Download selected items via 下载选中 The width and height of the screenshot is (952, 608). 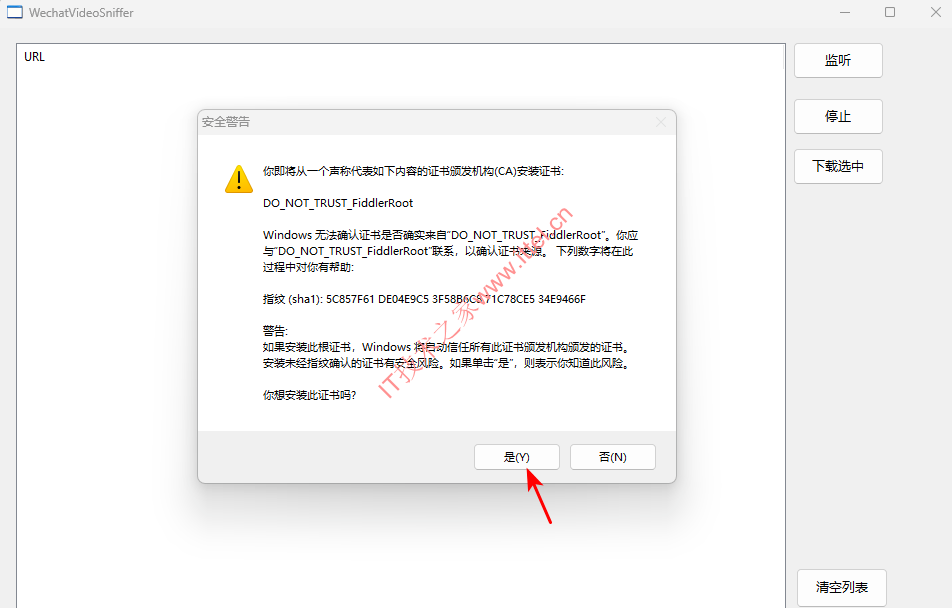pos(838,166)
